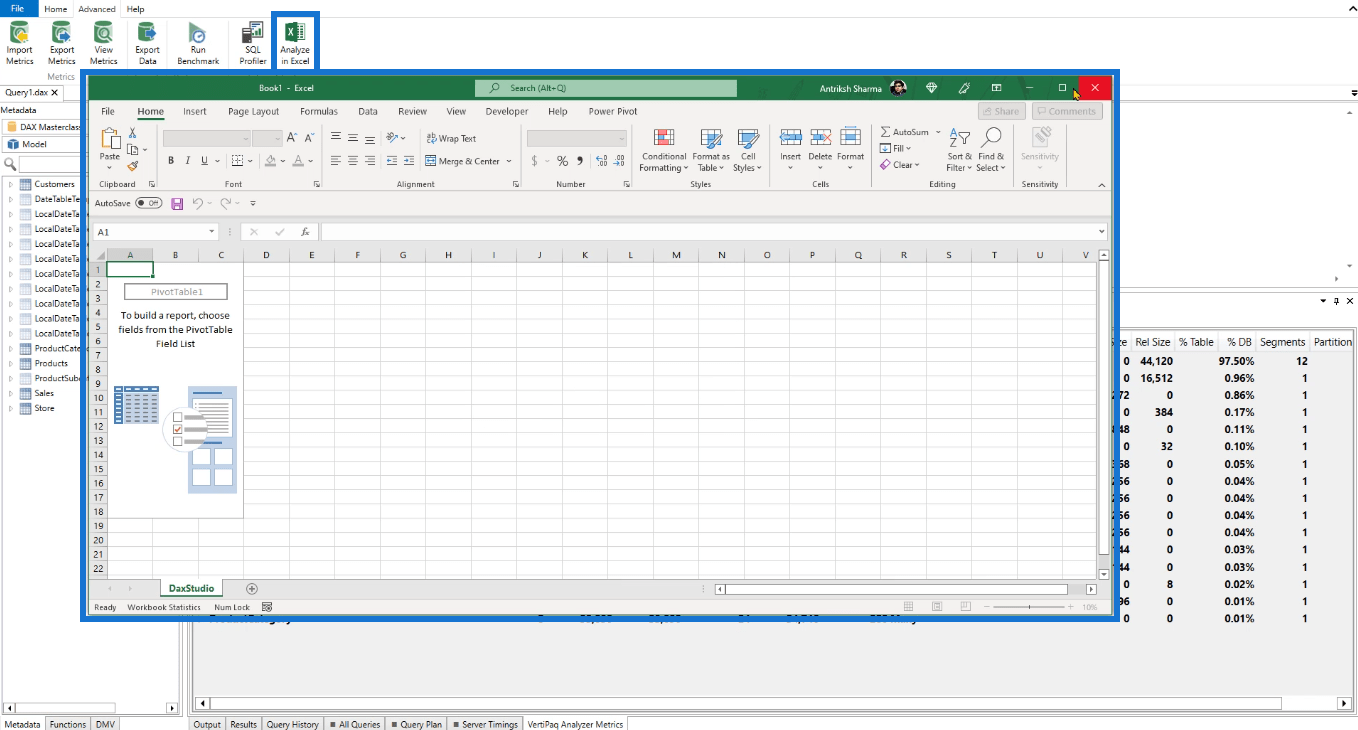The height and width of the screenshot is (730, 1358).
Task: Select the Format Painter brush in Excel
Action: coord(132,166)
